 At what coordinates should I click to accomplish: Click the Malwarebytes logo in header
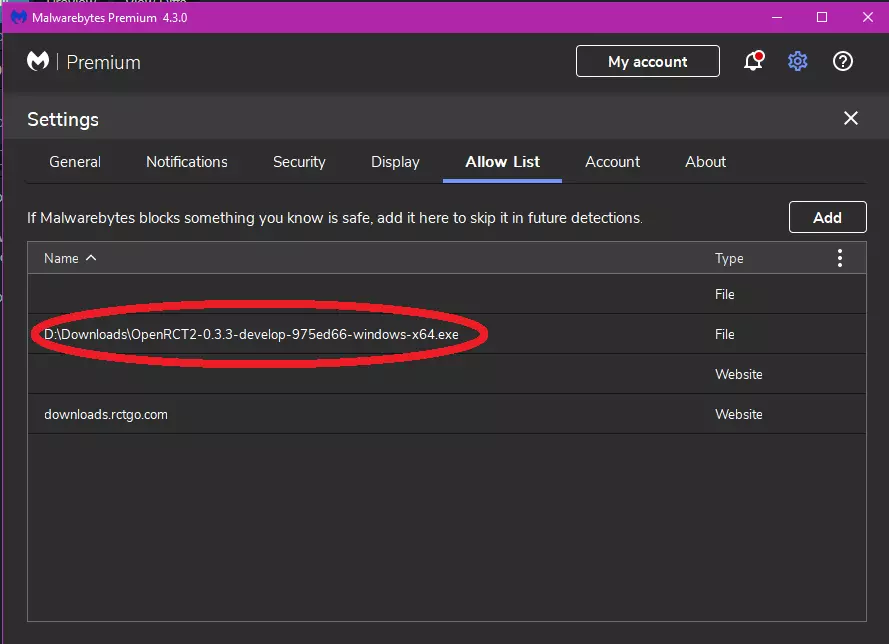pyautogui.click(x=38, y=61)
